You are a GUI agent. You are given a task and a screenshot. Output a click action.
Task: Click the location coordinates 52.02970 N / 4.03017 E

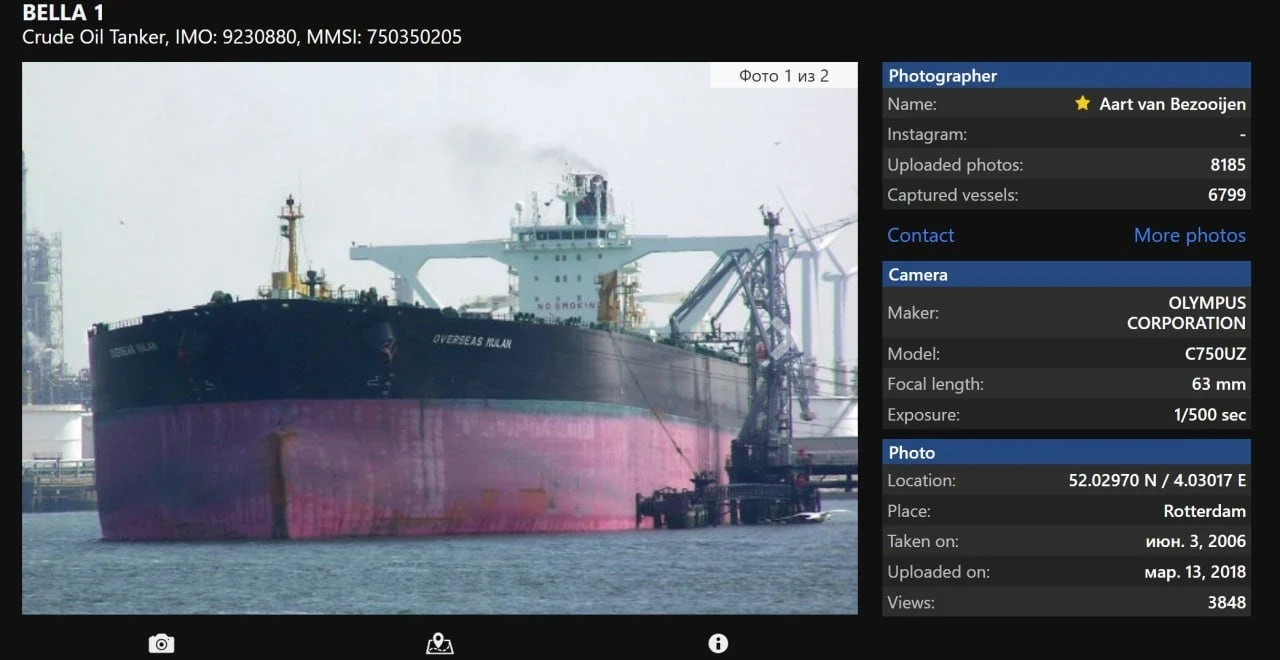point(1157,481)
